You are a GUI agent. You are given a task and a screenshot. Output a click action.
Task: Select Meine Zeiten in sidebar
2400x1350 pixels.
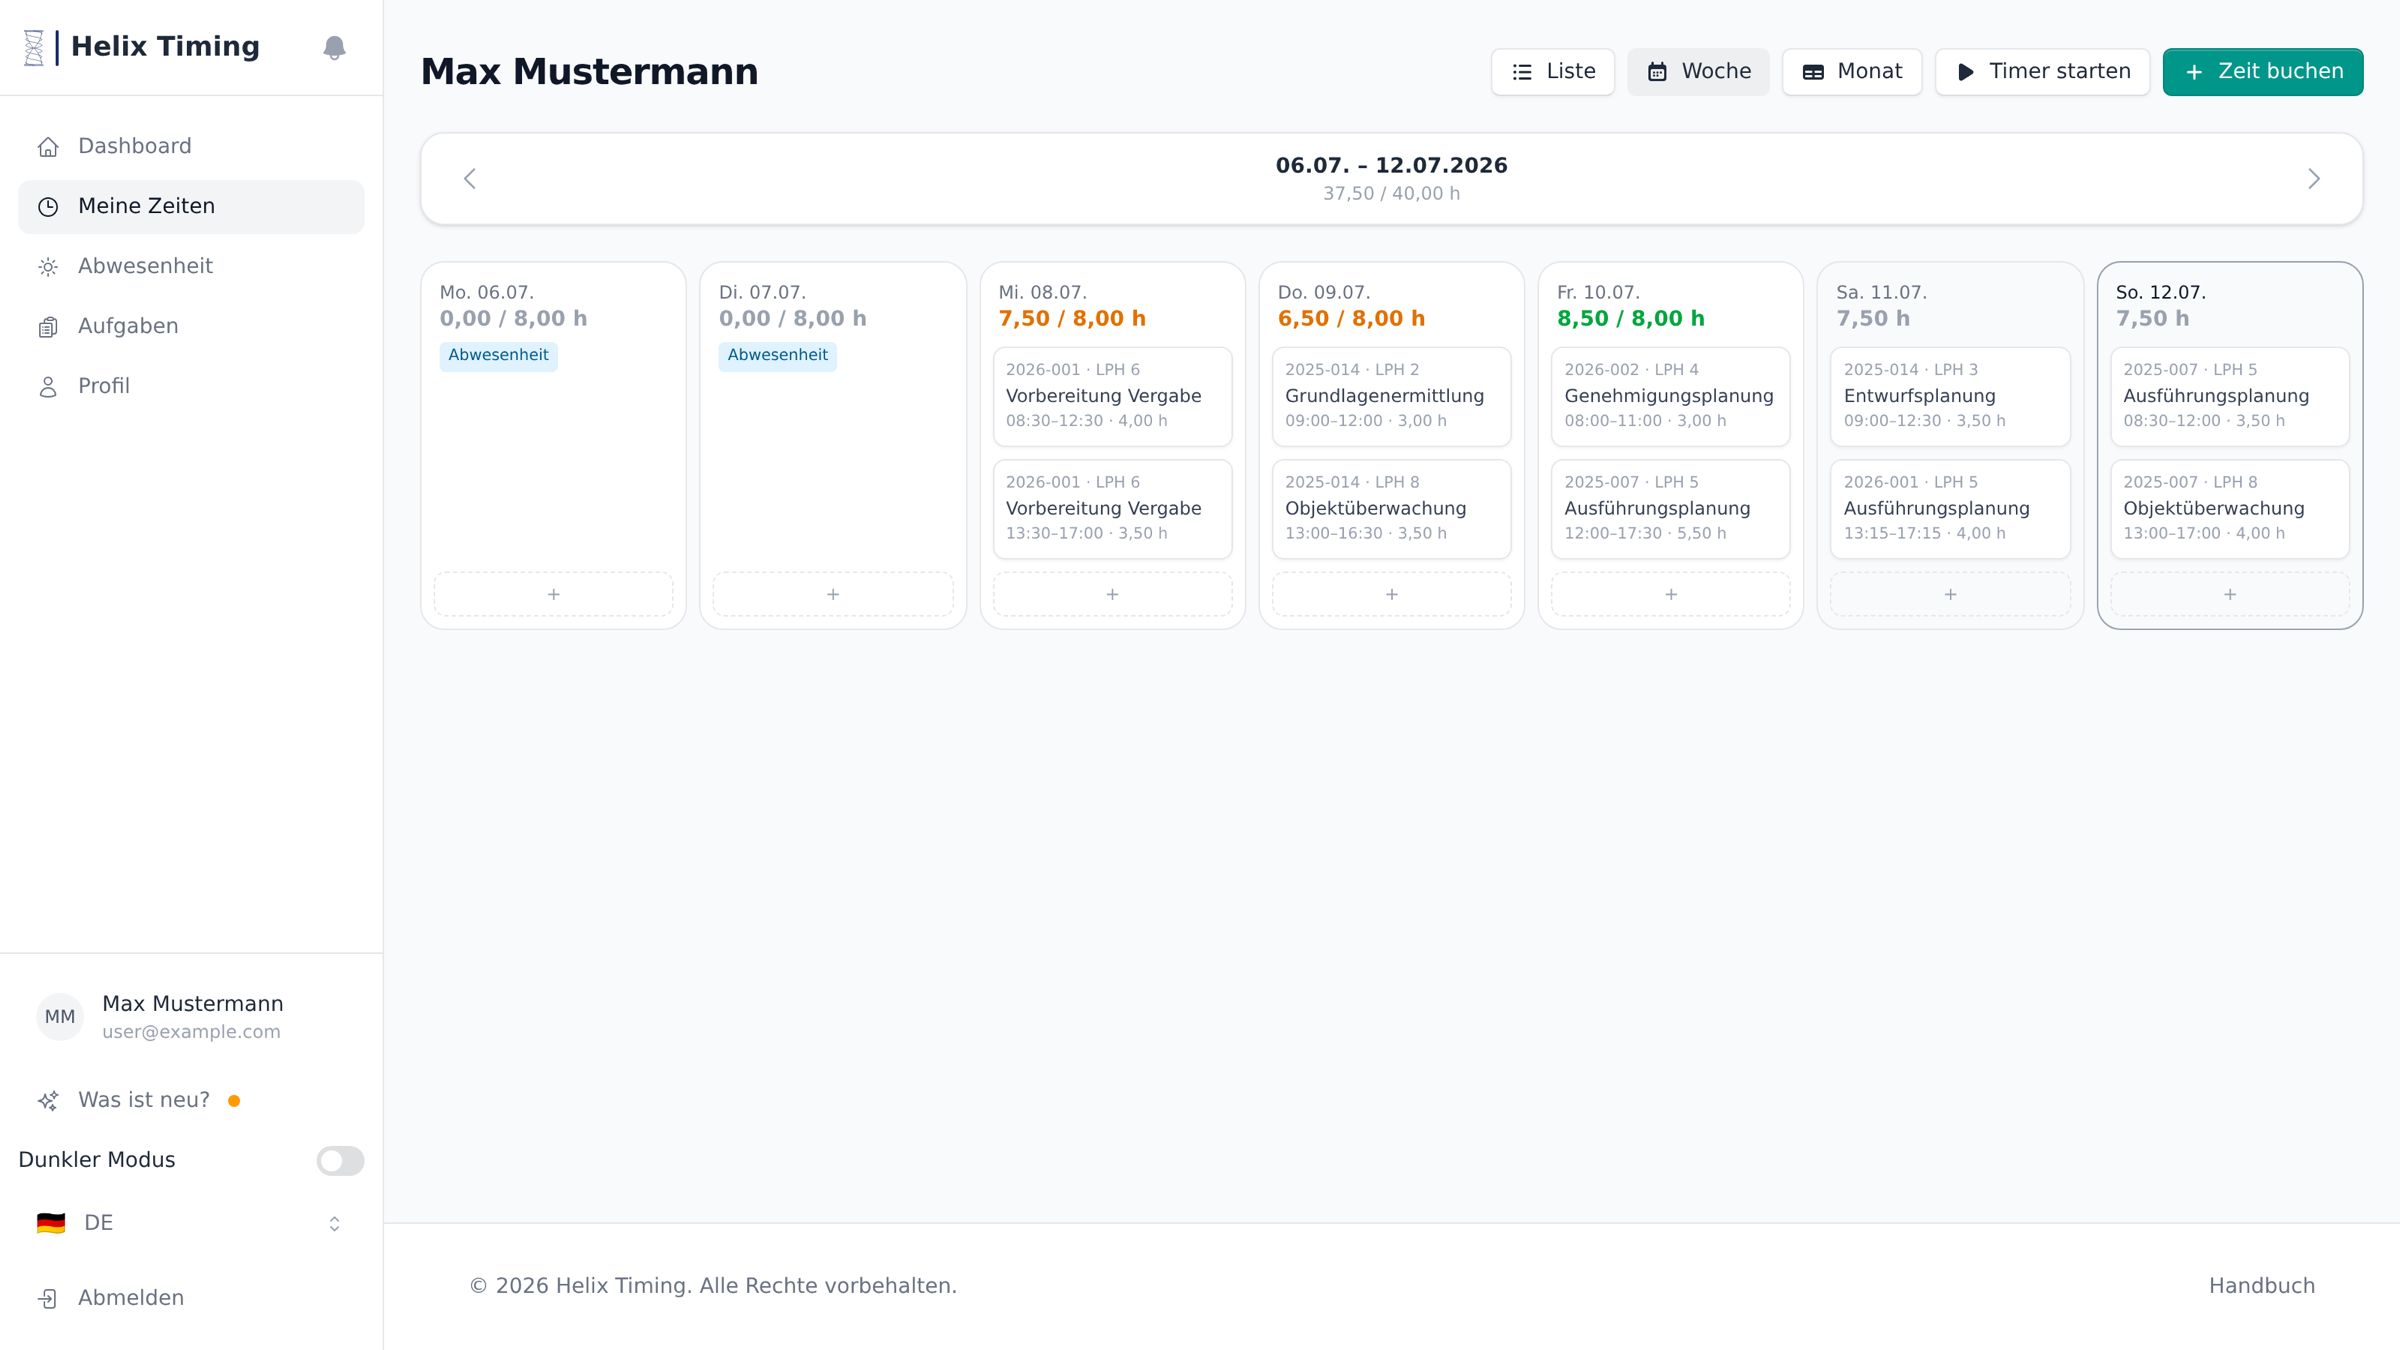click(x=191, y=206)
